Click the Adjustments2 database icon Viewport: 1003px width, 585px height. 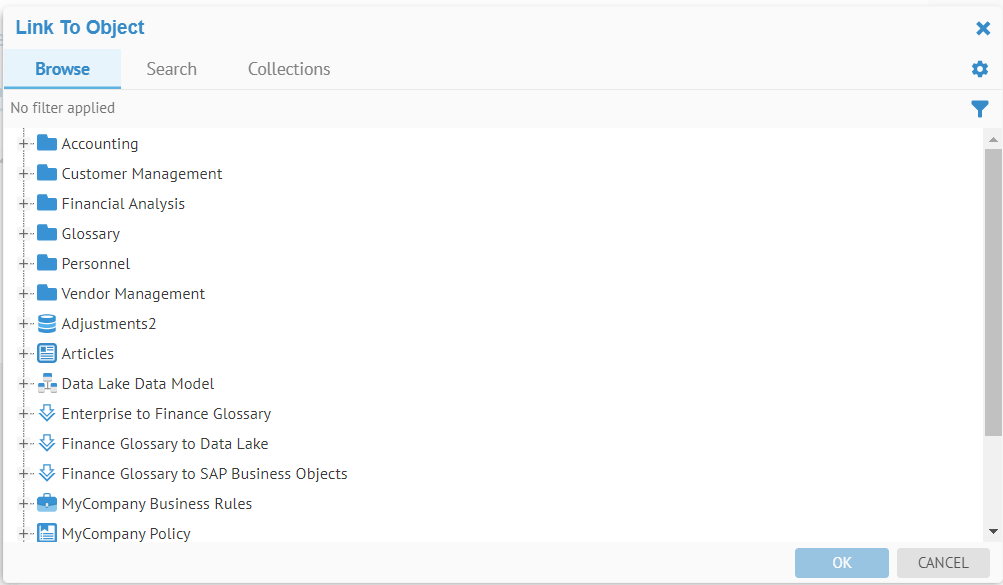point(47,324)
